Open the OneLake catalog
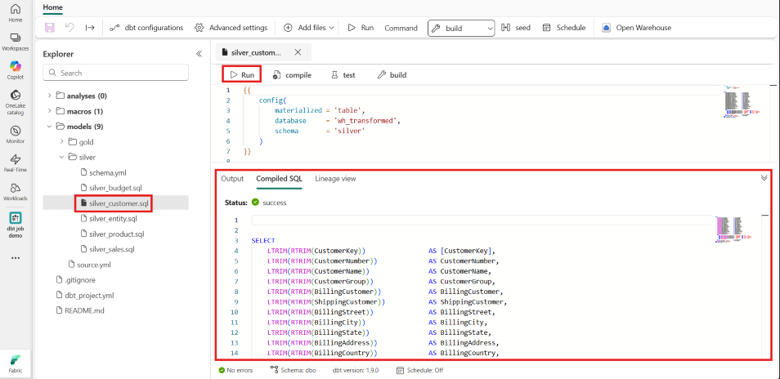 tap(15, 101)
